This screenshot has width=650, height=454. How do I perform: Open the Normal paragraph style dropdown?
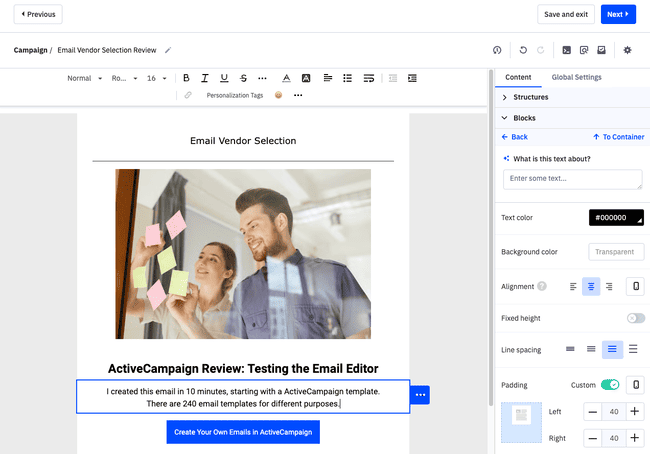click(84, 78)
